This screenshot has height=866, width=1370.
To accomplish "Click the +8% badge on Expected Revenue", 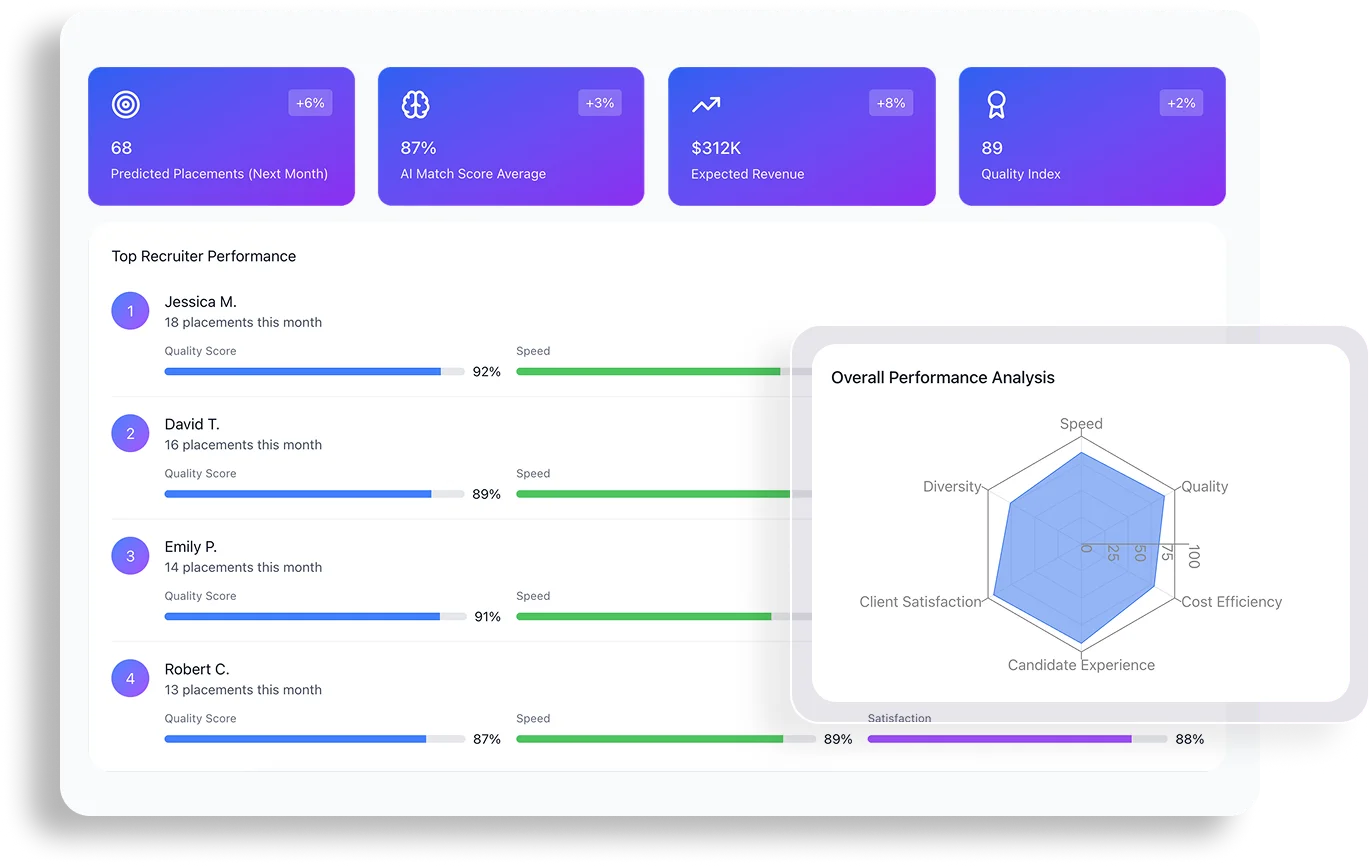I will [891, 103].
